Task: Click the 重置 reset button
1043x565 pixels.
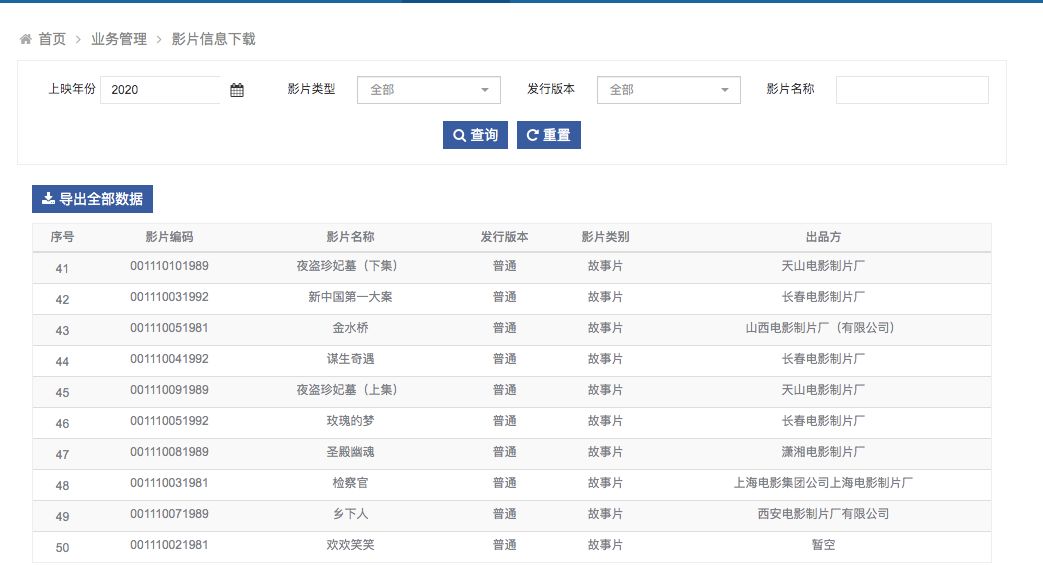Action: point(549,135)
